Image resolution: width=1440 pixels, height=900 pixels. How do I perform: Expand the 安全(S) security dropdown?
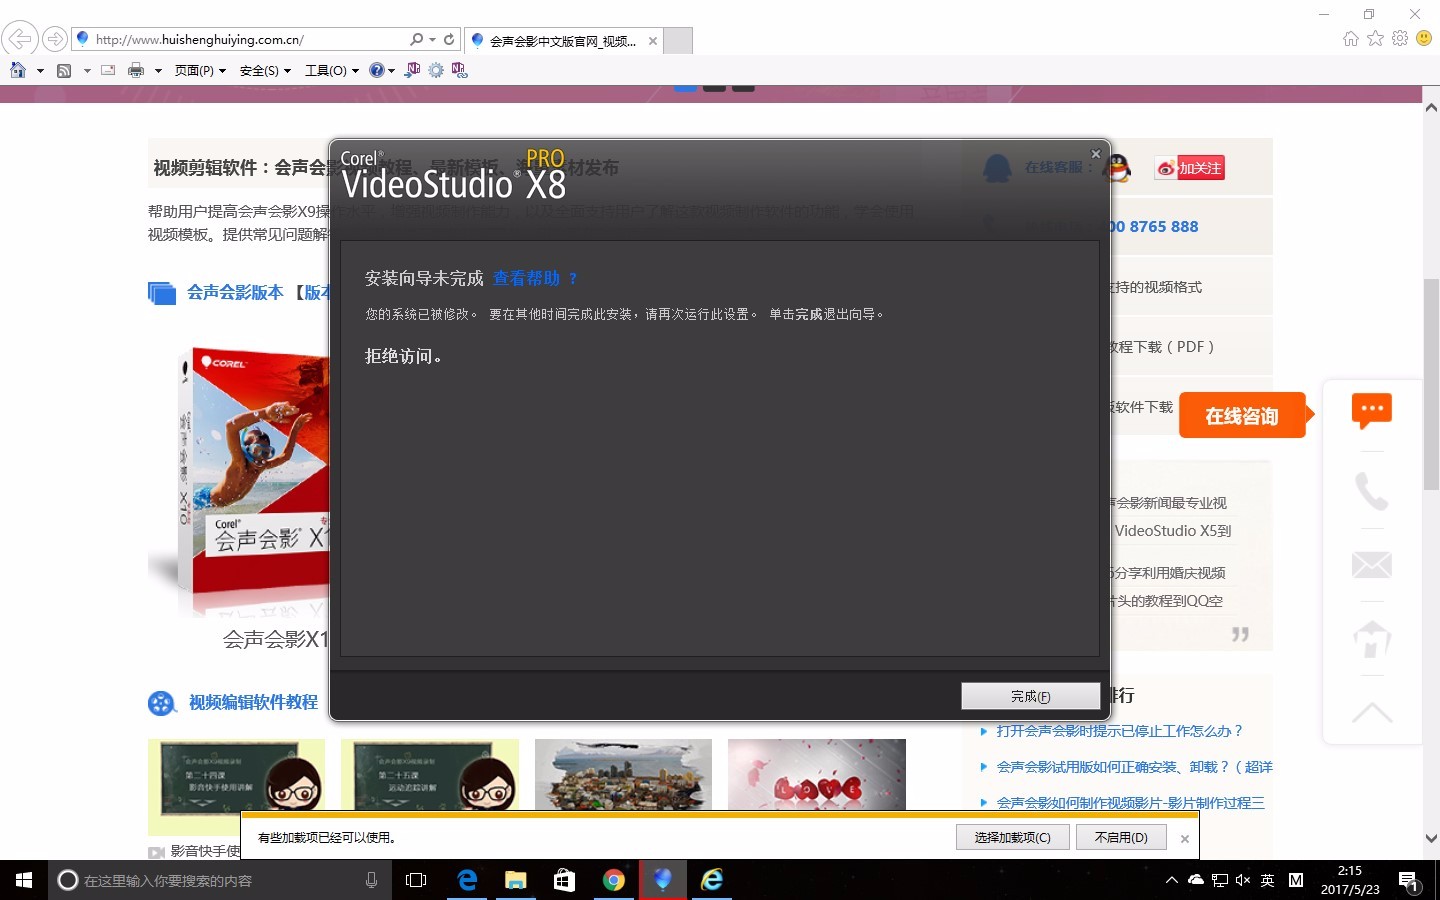[x=262, y=70]
